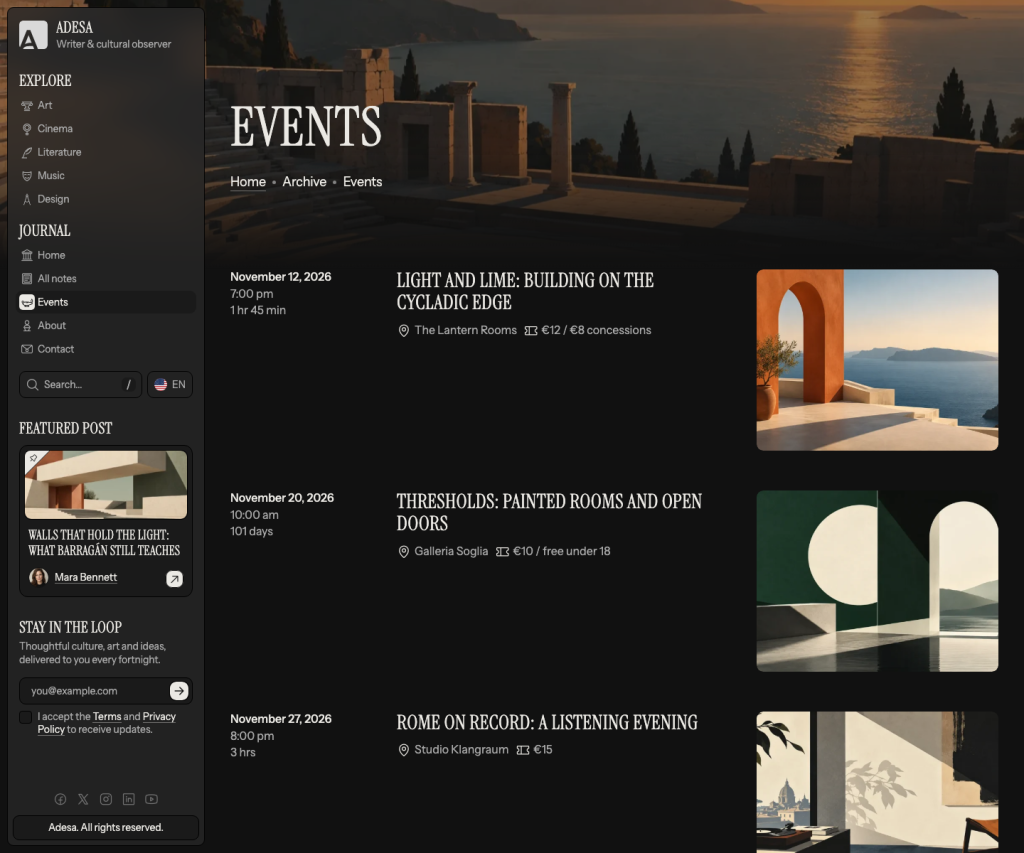Open the Light and Lime event image
1024x853 pixels.
[x=877, y=360]
